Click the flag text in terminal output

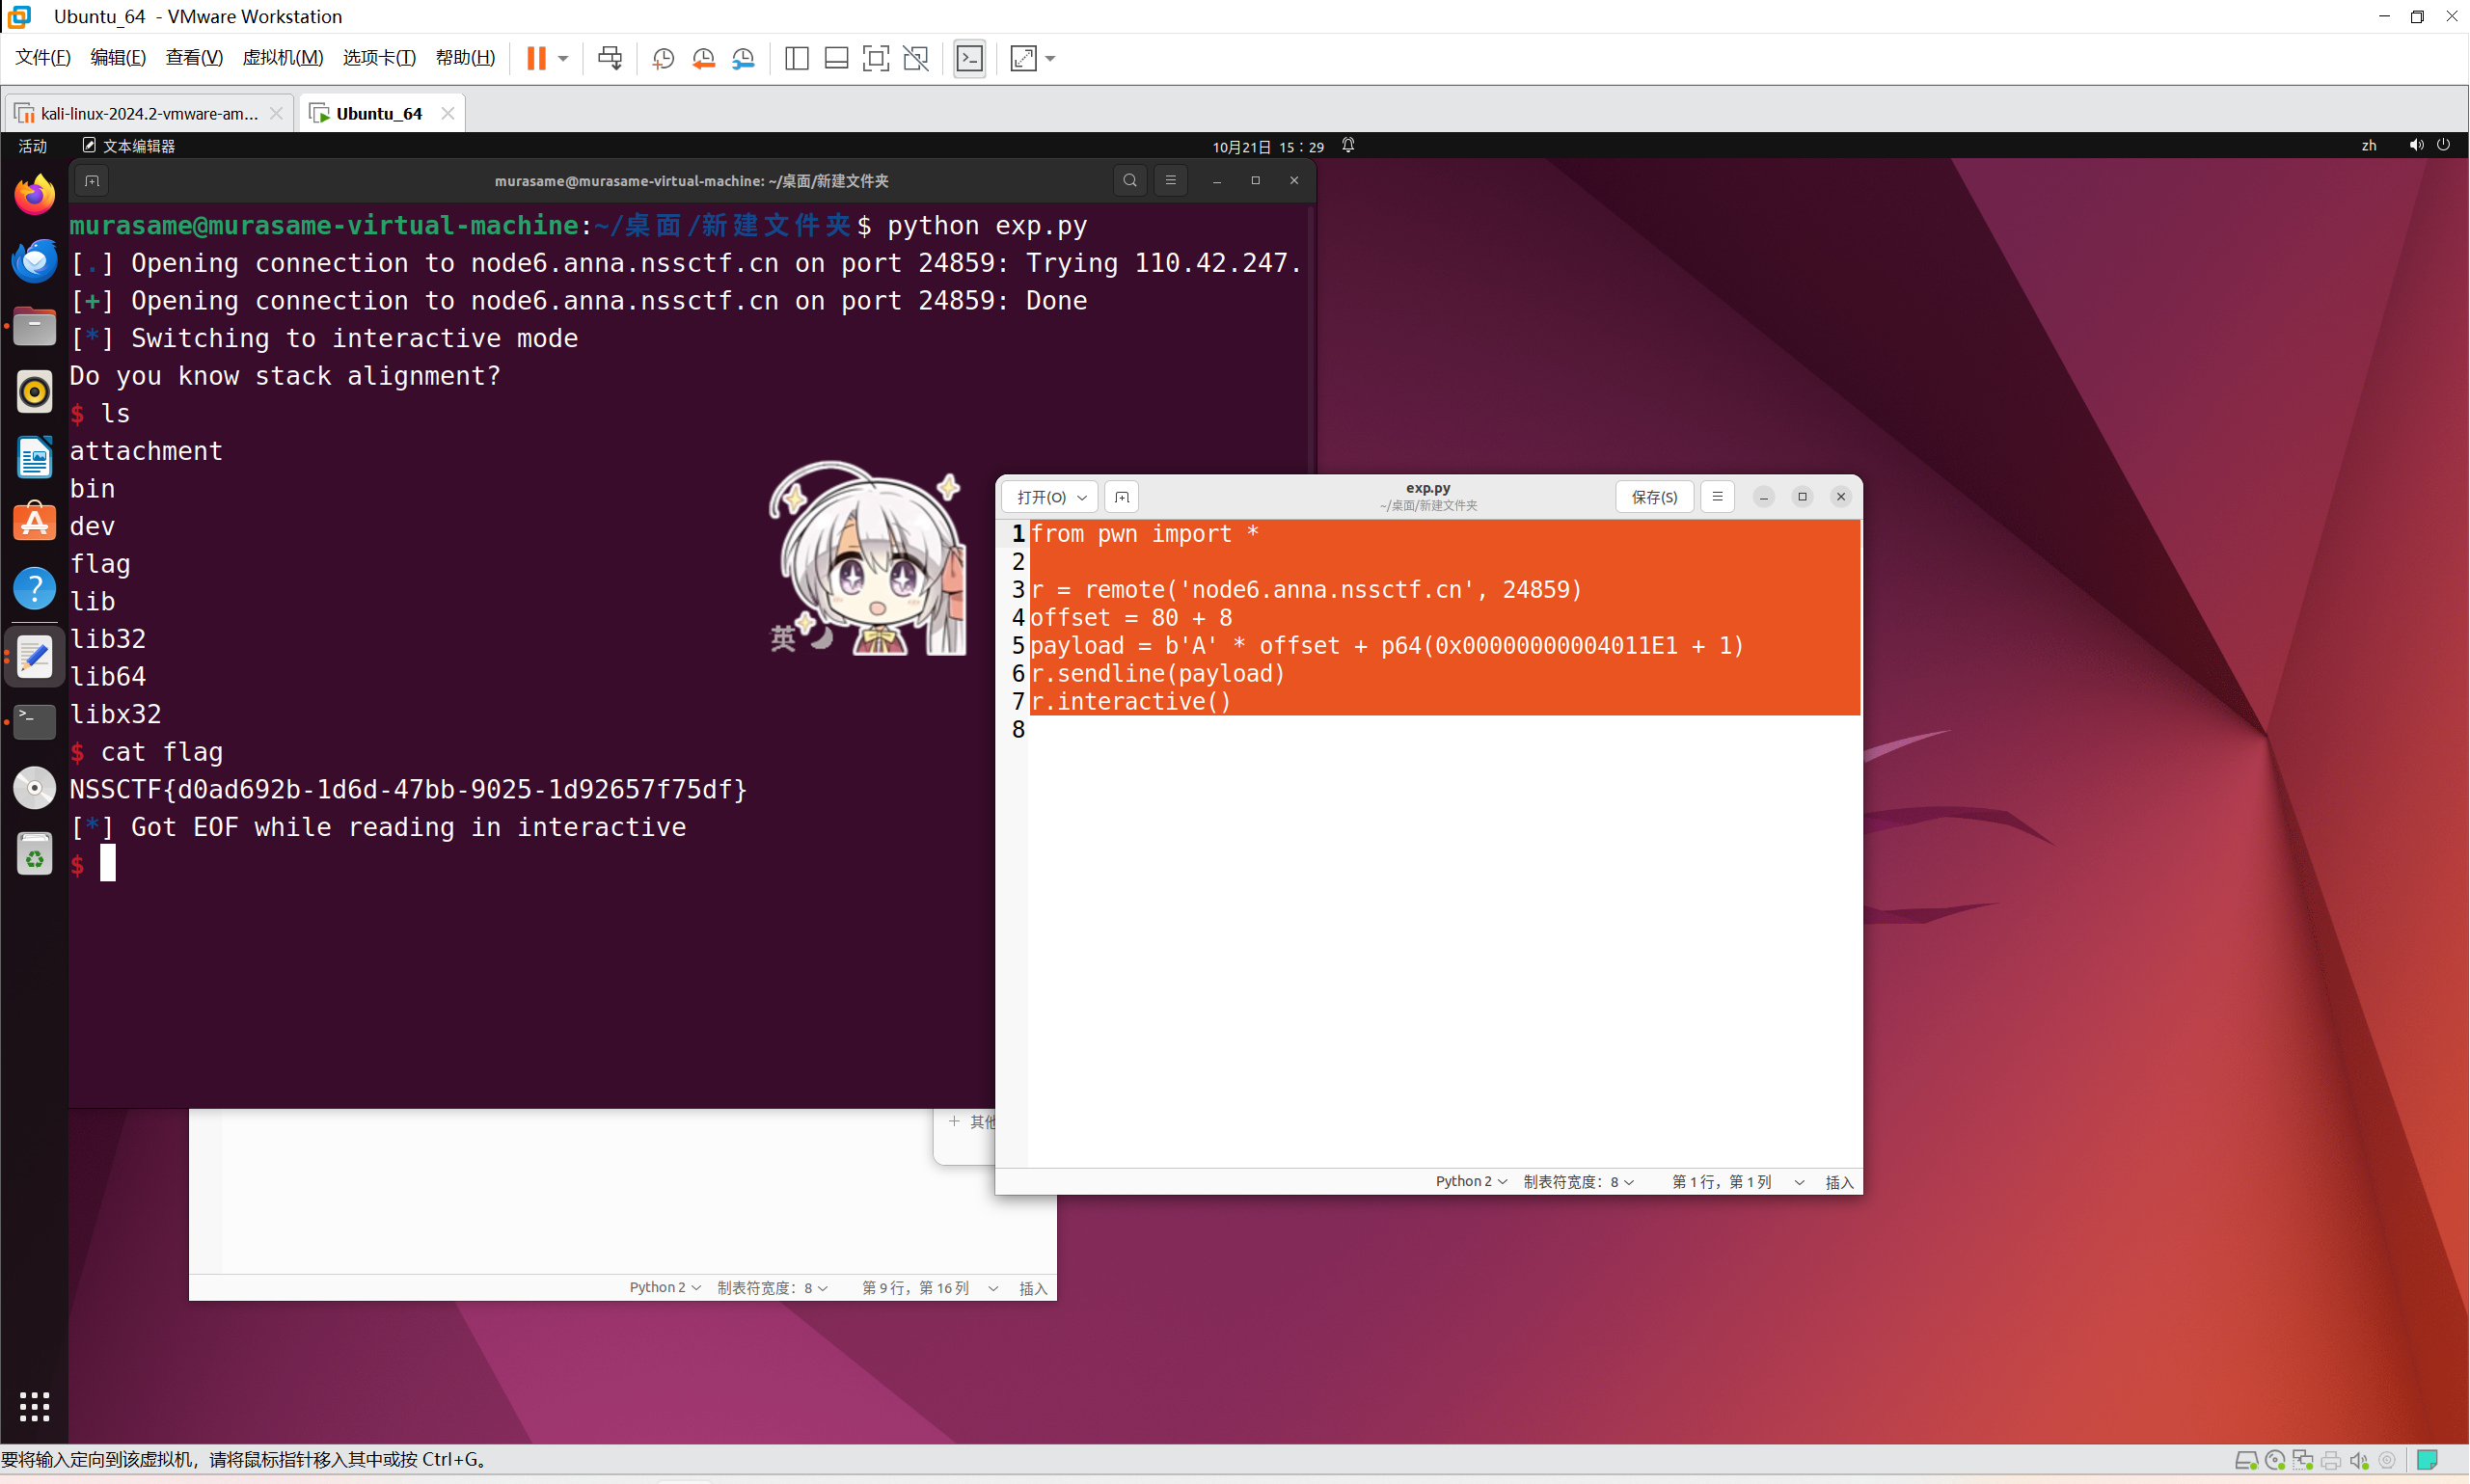point(100,565)
